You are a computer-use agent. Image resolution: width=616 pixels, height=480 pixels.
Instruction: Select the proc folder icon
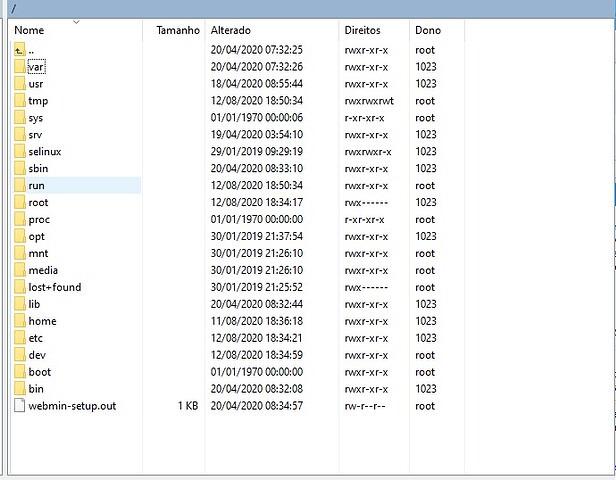(x=19, y=219)
